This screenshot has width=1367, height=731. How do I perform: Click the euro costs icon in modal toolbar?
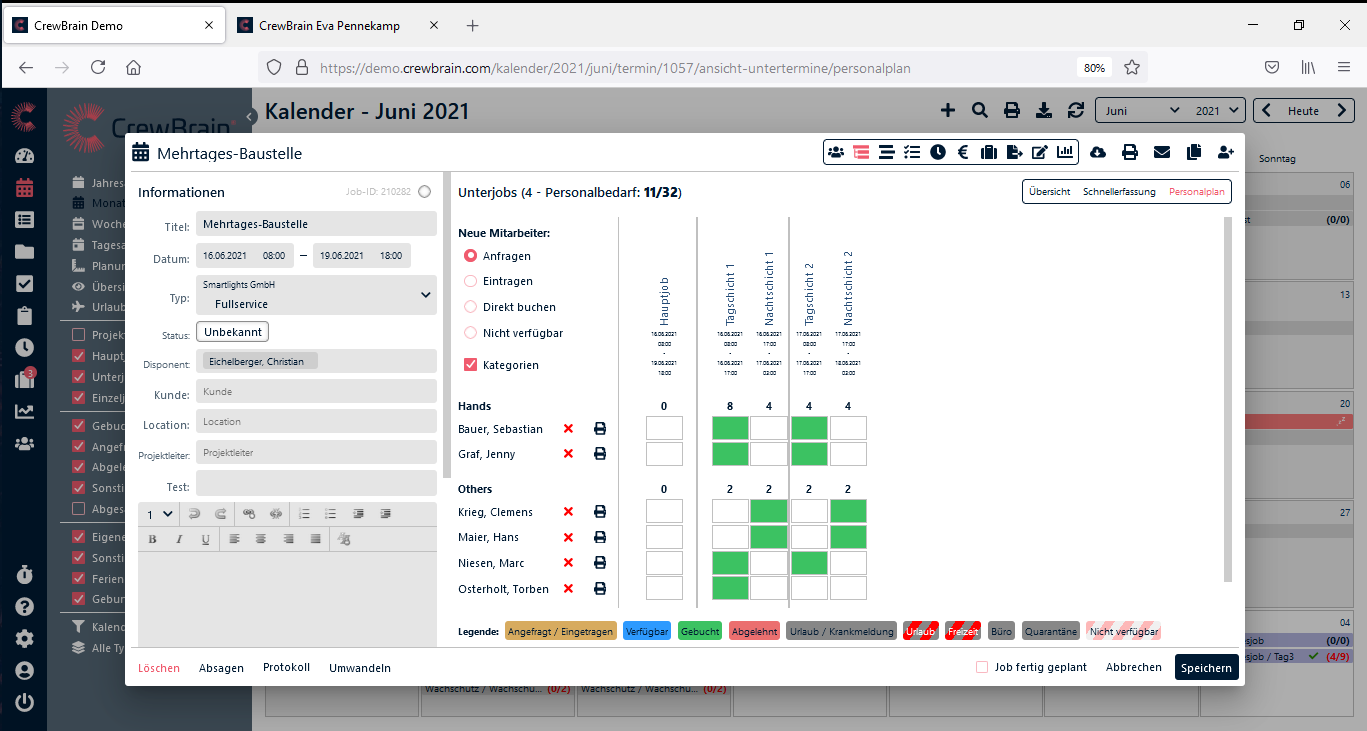(x=963, y=152)
